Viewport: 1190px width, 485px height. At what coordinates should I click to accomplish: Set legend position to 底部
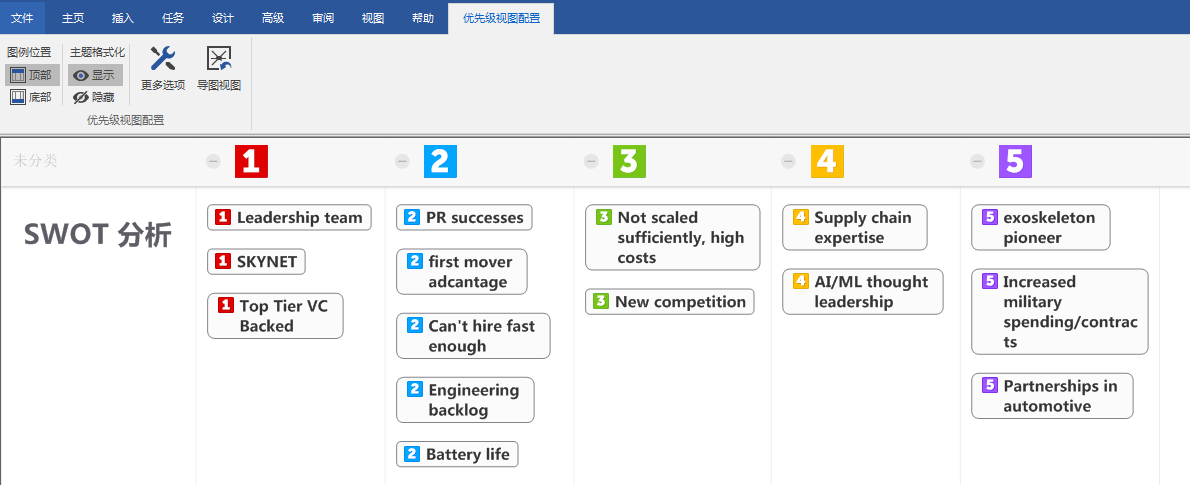tap(31, 97)
